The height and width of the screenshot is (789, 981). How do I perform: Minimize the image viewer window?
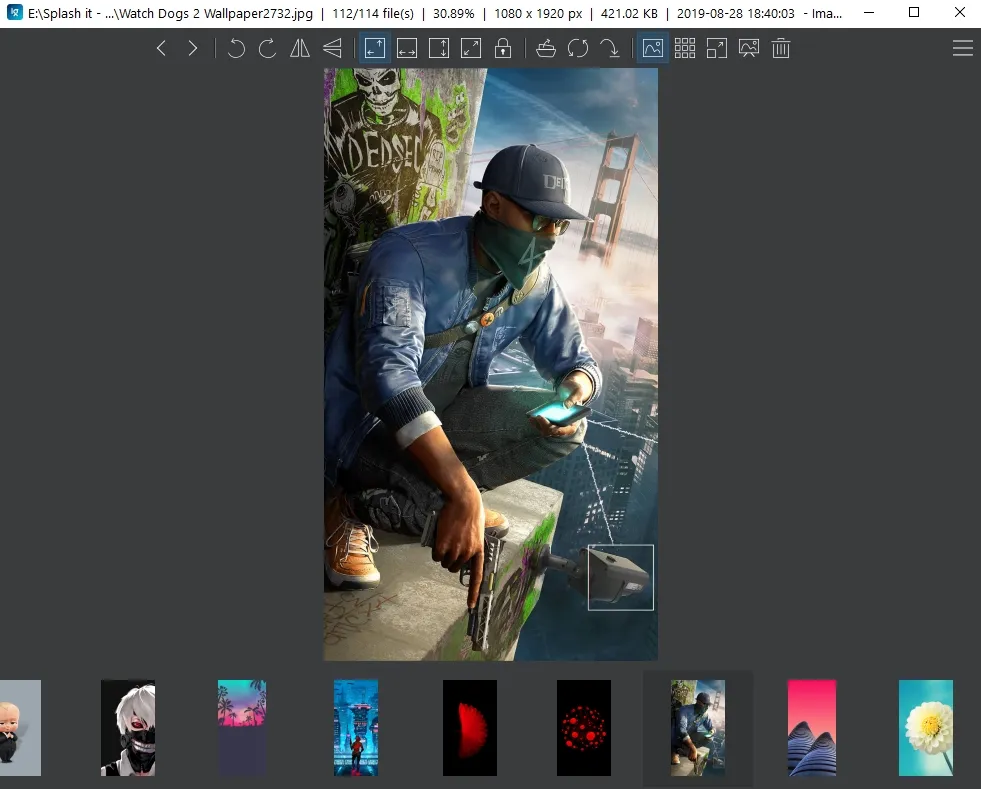[869, 13]
